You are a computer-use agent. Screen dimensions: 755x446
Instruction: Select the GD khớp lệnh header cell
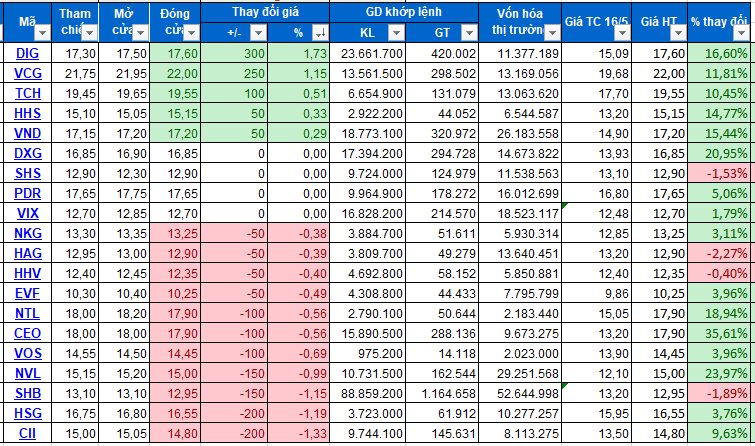pos(404,13)
